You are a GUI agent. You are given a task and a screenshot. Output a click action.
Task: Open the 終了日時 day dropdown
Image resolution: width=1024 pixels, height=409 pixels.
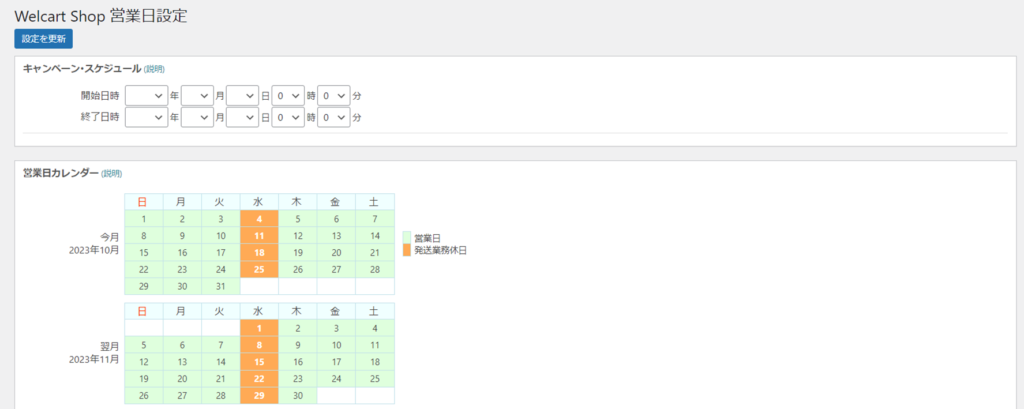point(242,117)
